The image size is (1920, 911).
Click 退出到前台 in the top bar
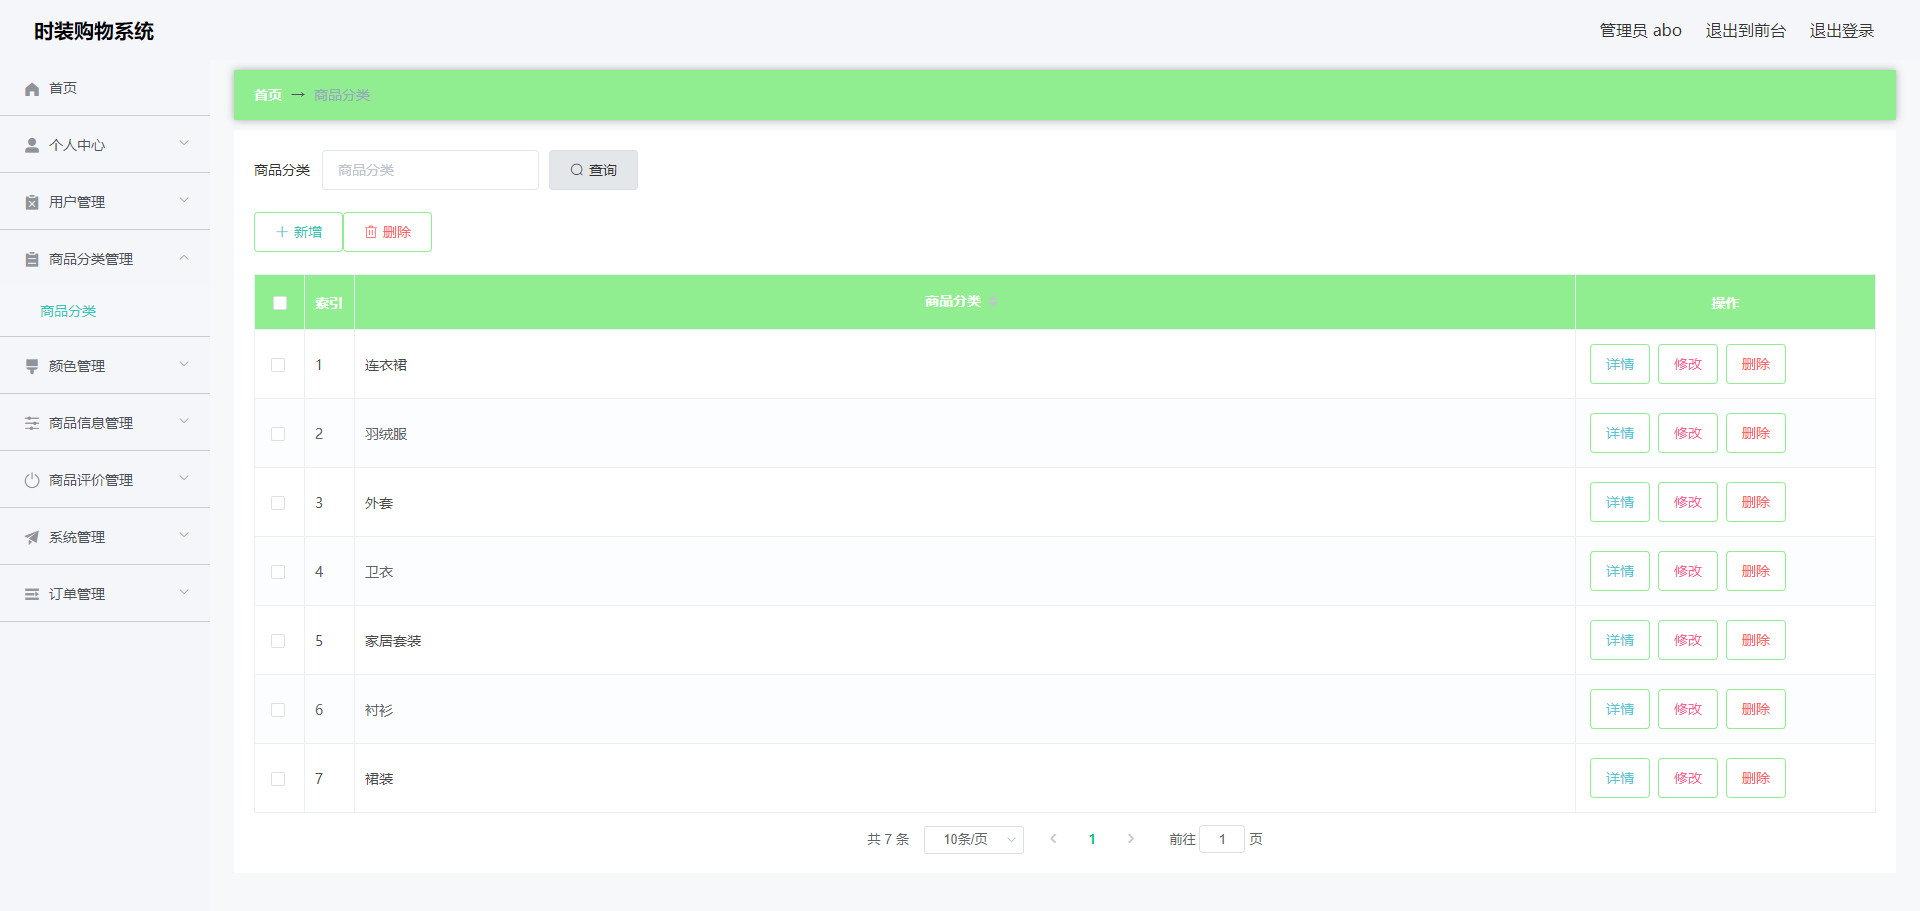pos(1745,31)
